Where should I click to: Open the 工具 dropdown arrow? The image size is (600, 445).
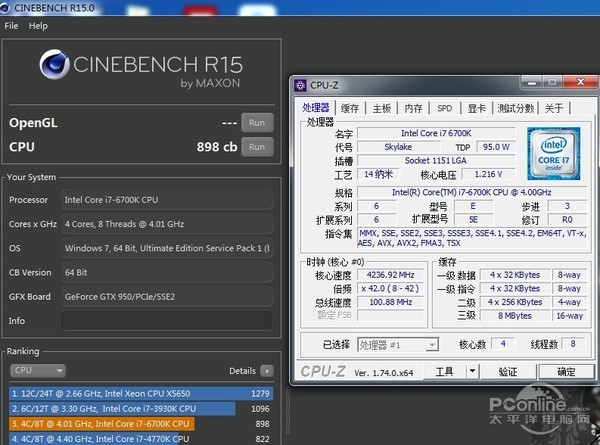(x=472, y=371)
